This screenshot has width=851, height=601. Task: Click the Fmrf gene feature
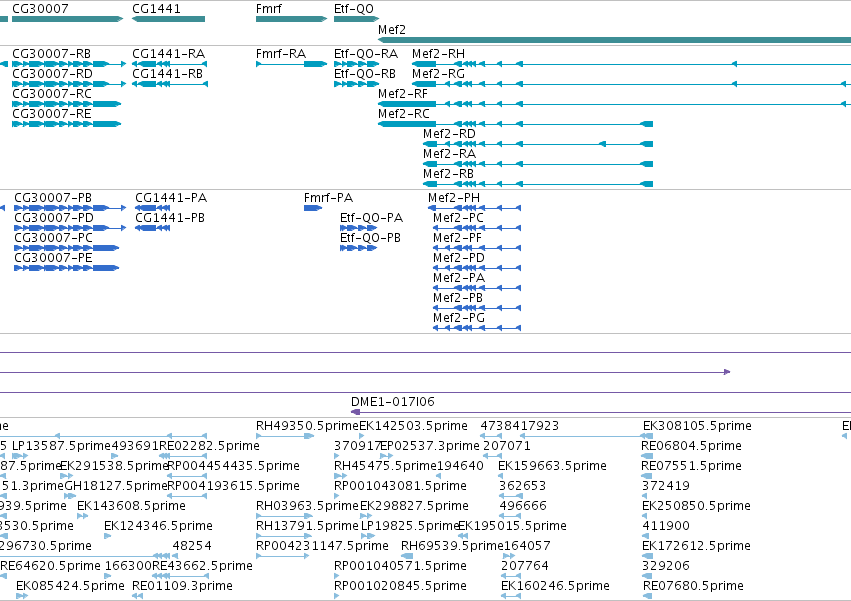(x=291, y=19)
